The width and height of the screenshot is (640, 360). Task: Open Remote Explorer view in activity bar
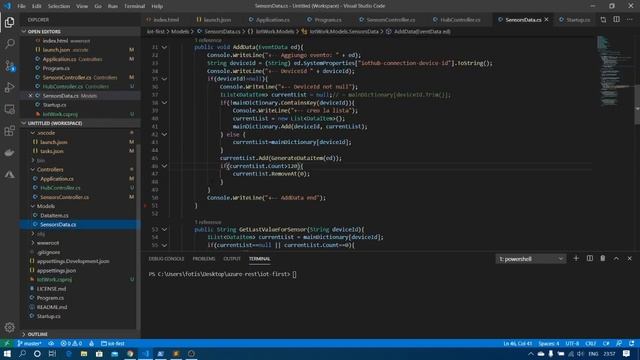click(9, 109)
